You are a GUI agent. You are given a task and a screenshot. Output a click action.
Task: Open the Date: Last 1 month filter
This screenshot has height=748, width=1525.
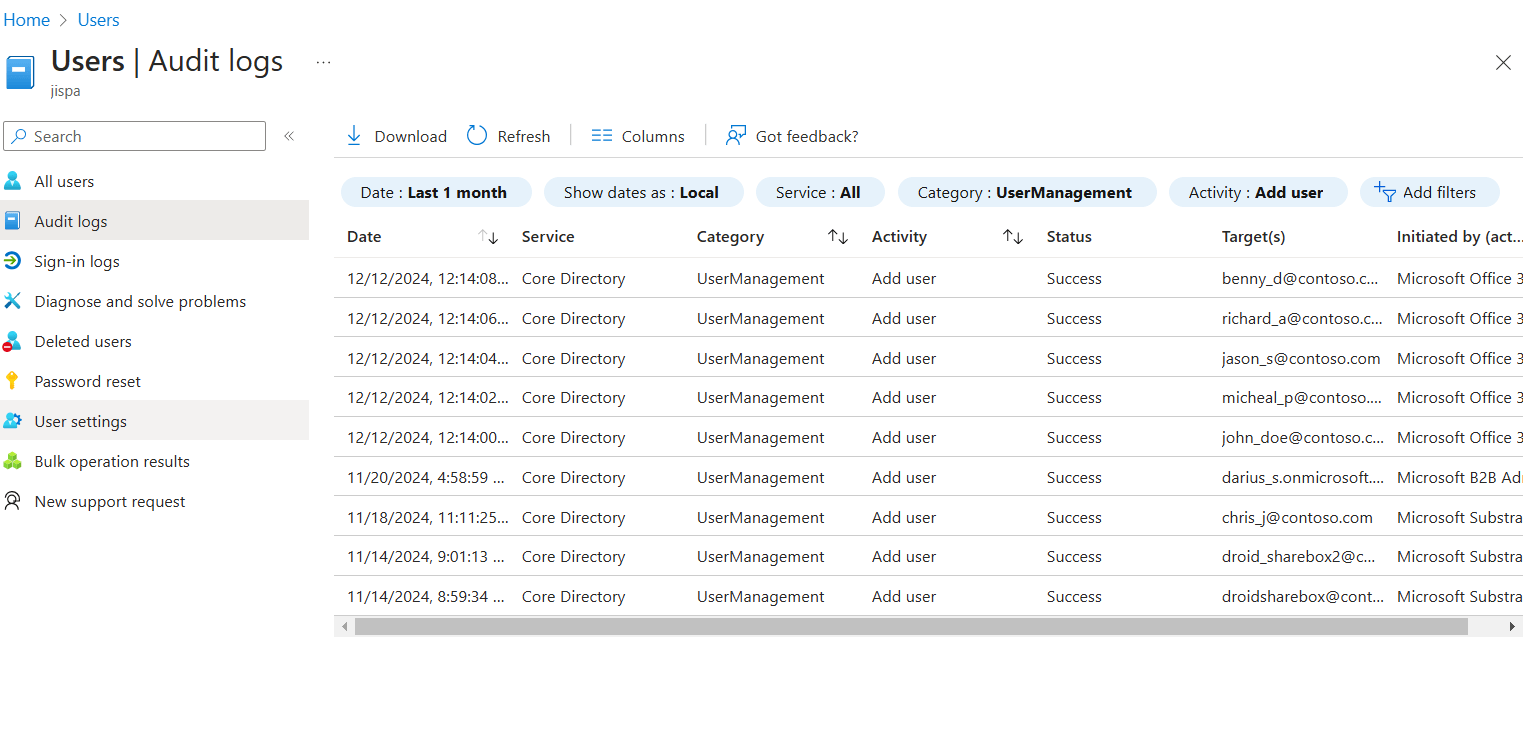pos(436,191)
